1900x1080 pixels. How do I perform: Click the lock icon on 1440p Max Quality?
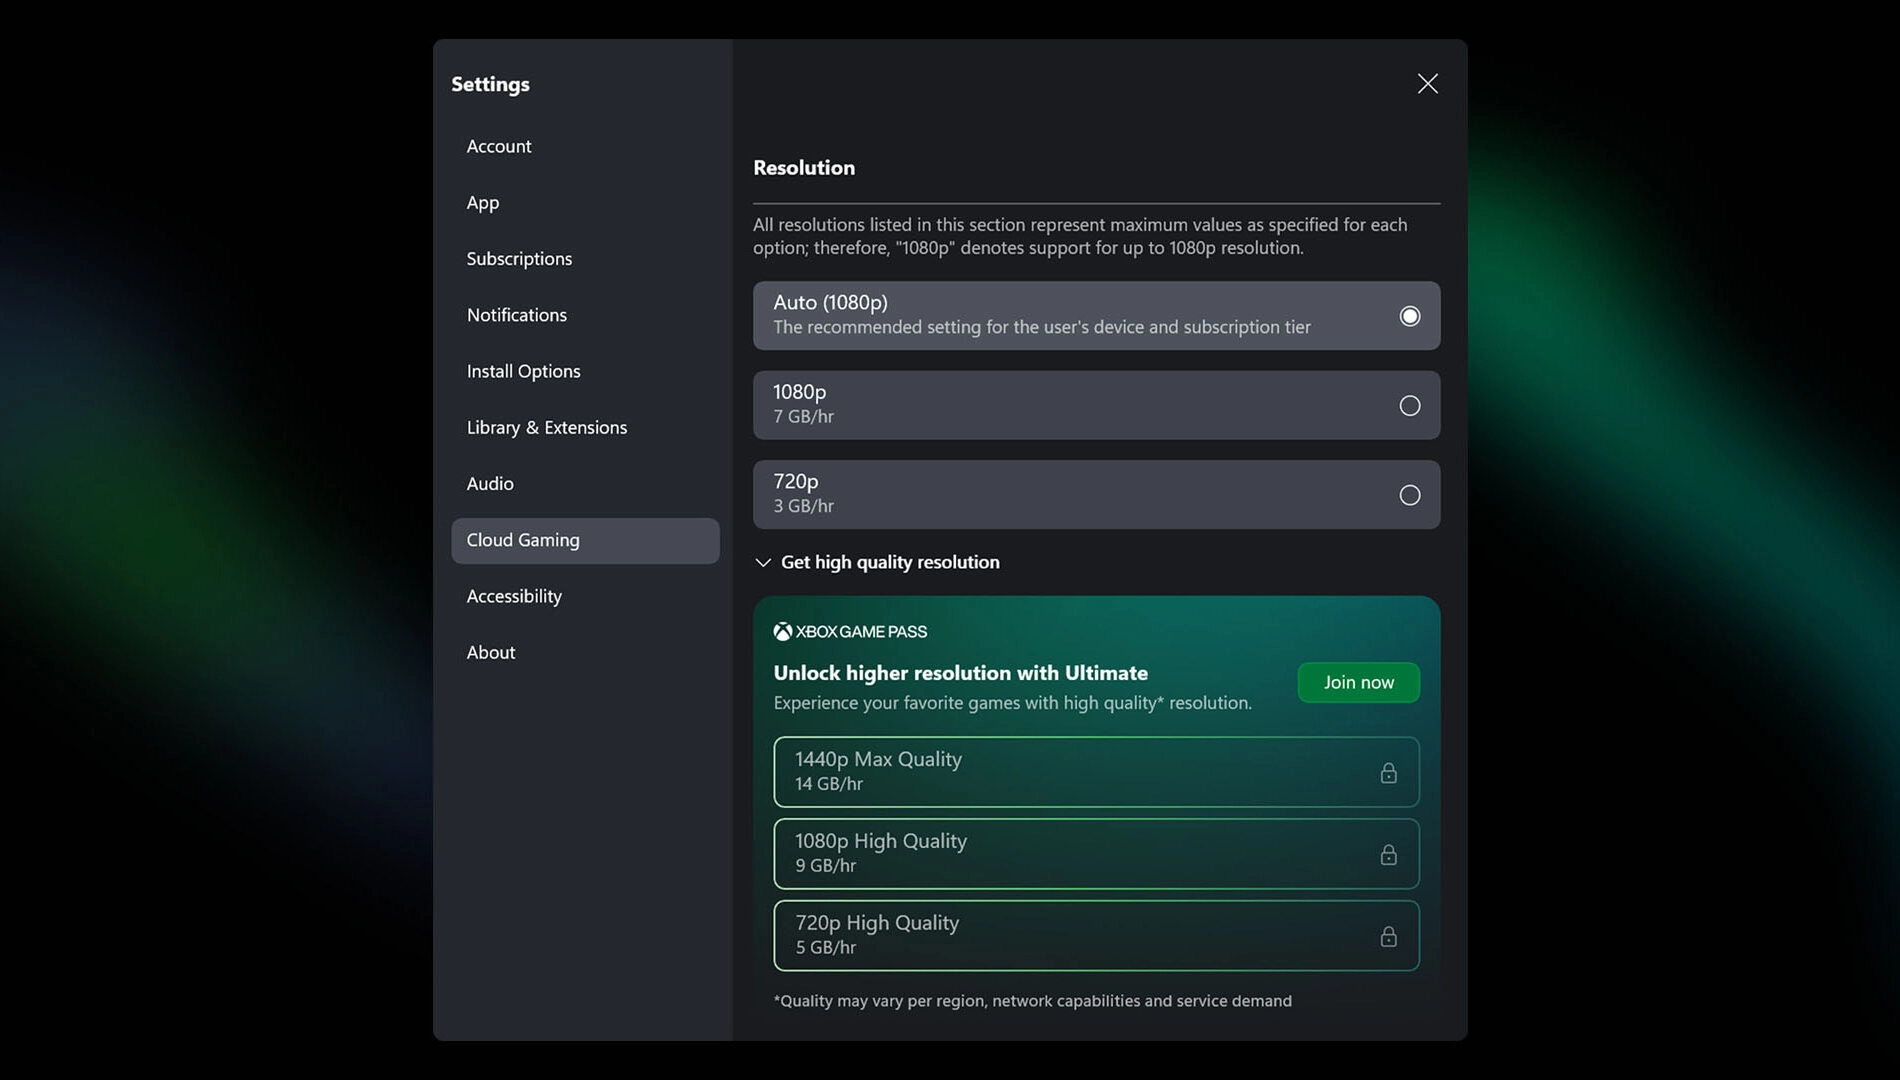click(x=1389, y=771)
